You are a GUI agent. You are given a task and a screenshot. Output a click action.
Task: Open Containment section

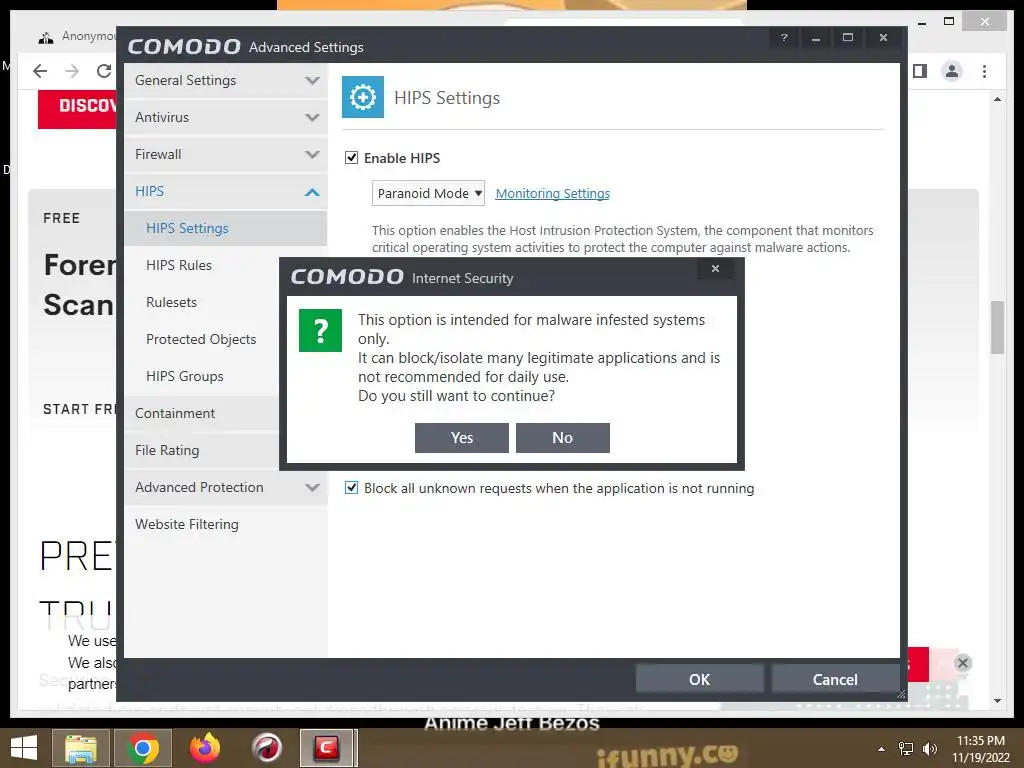pyautogui.click(x=175, y=413)
